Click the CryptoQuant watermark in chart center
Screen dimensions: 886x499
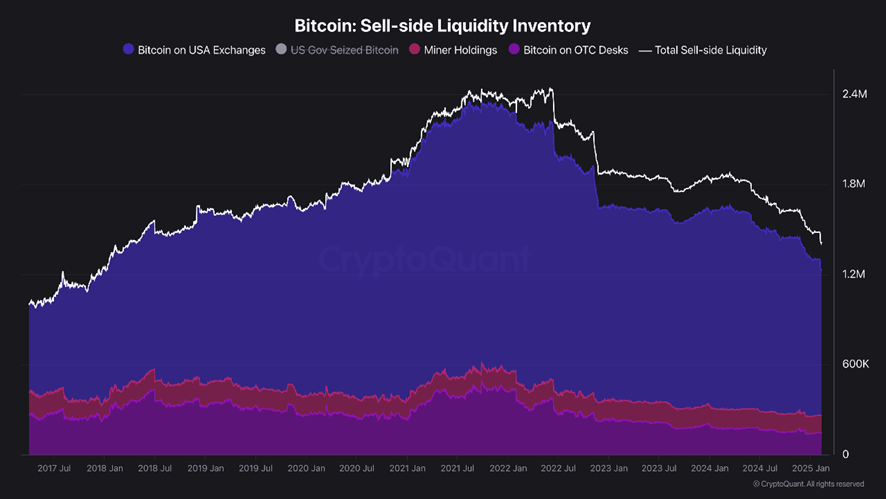(x=425, y=259)
